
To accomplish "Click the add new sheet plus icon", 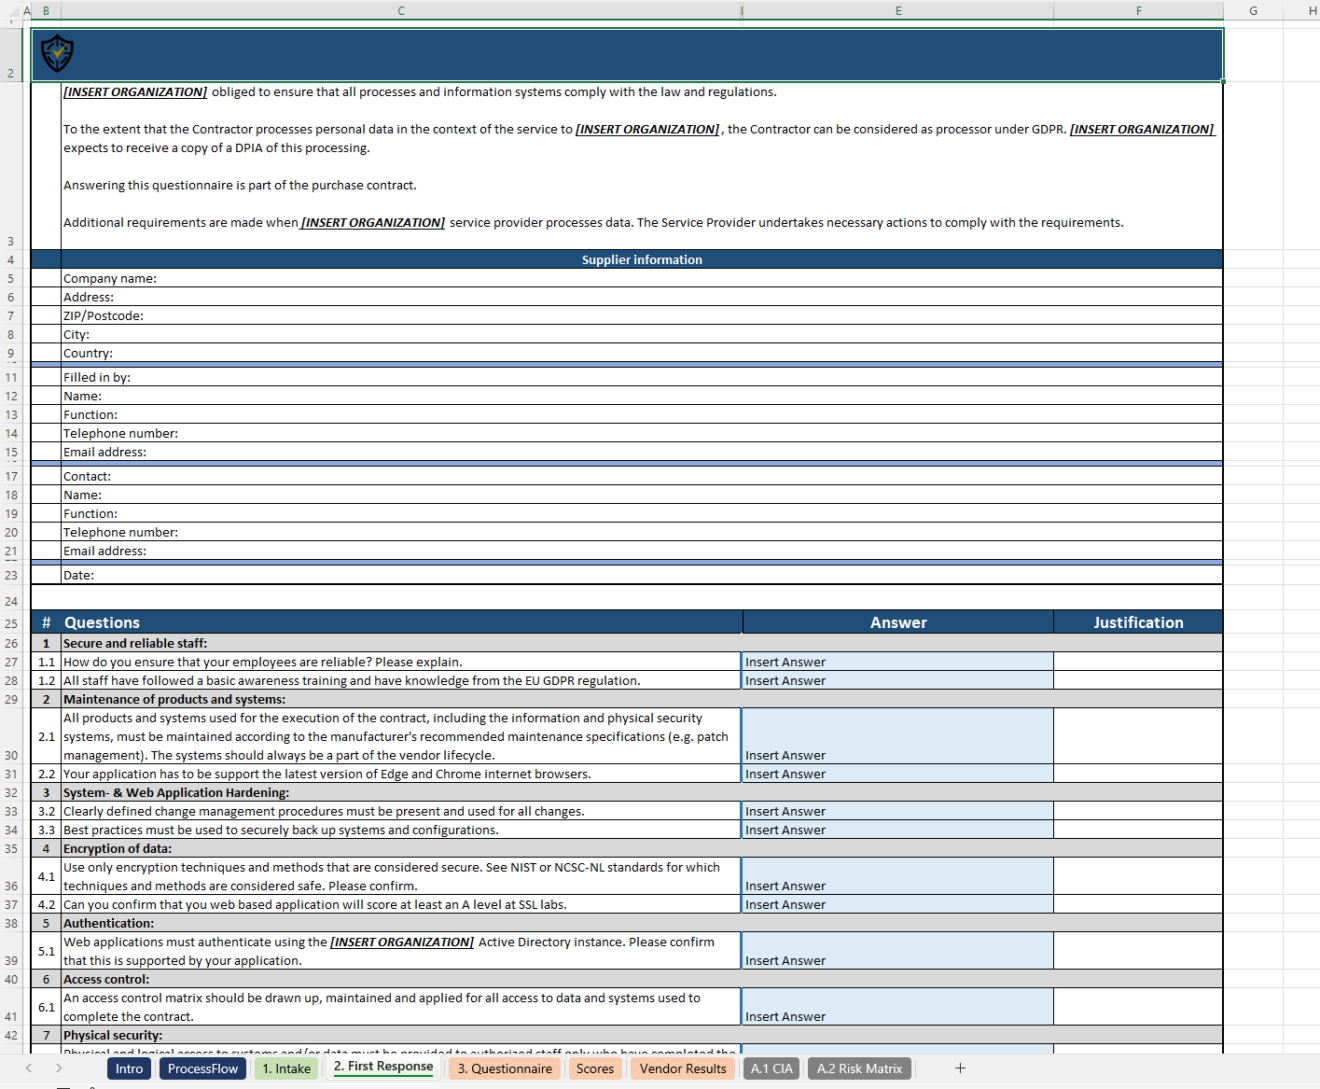I will point(958,1068).
